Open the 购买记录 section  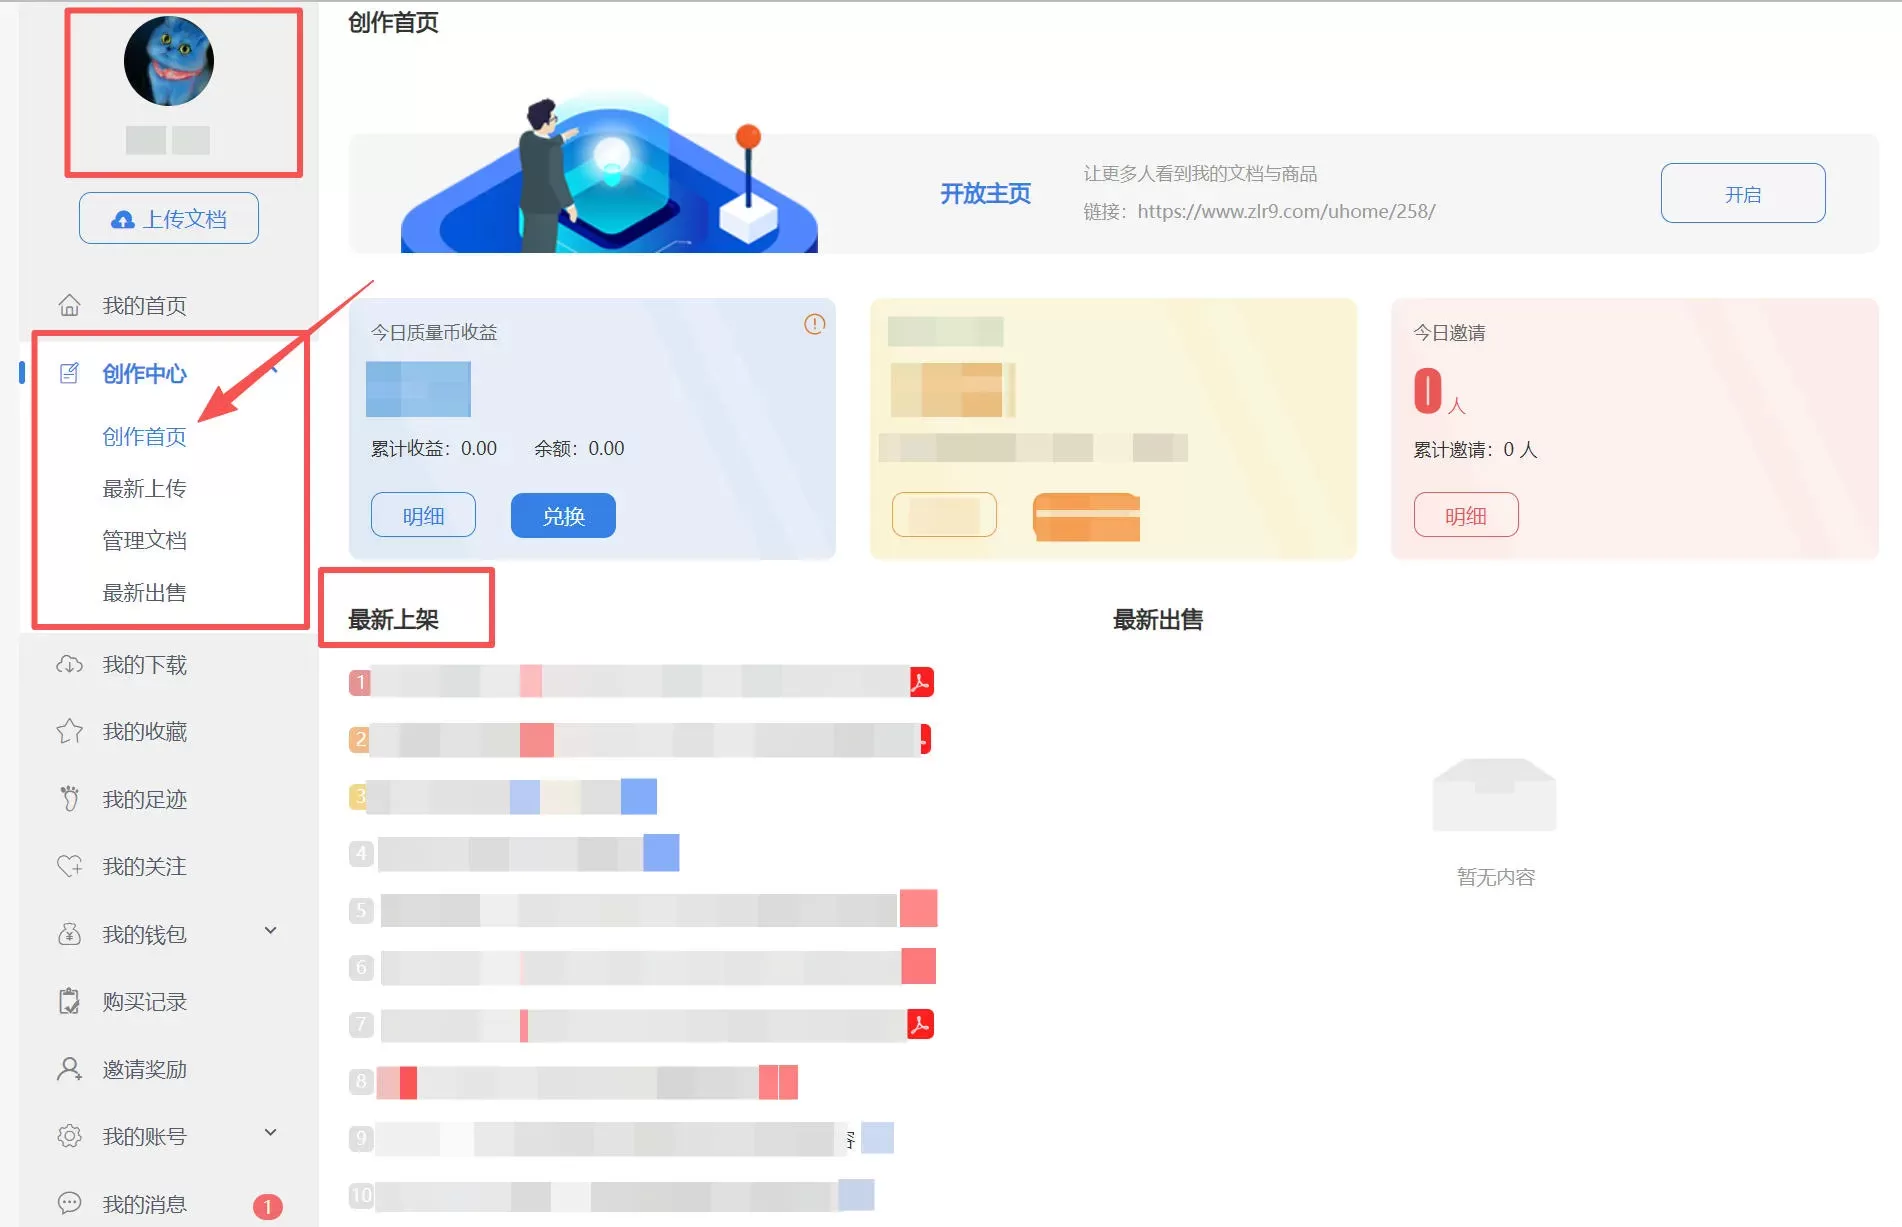pyautogui.click(x=143, y=1001)
